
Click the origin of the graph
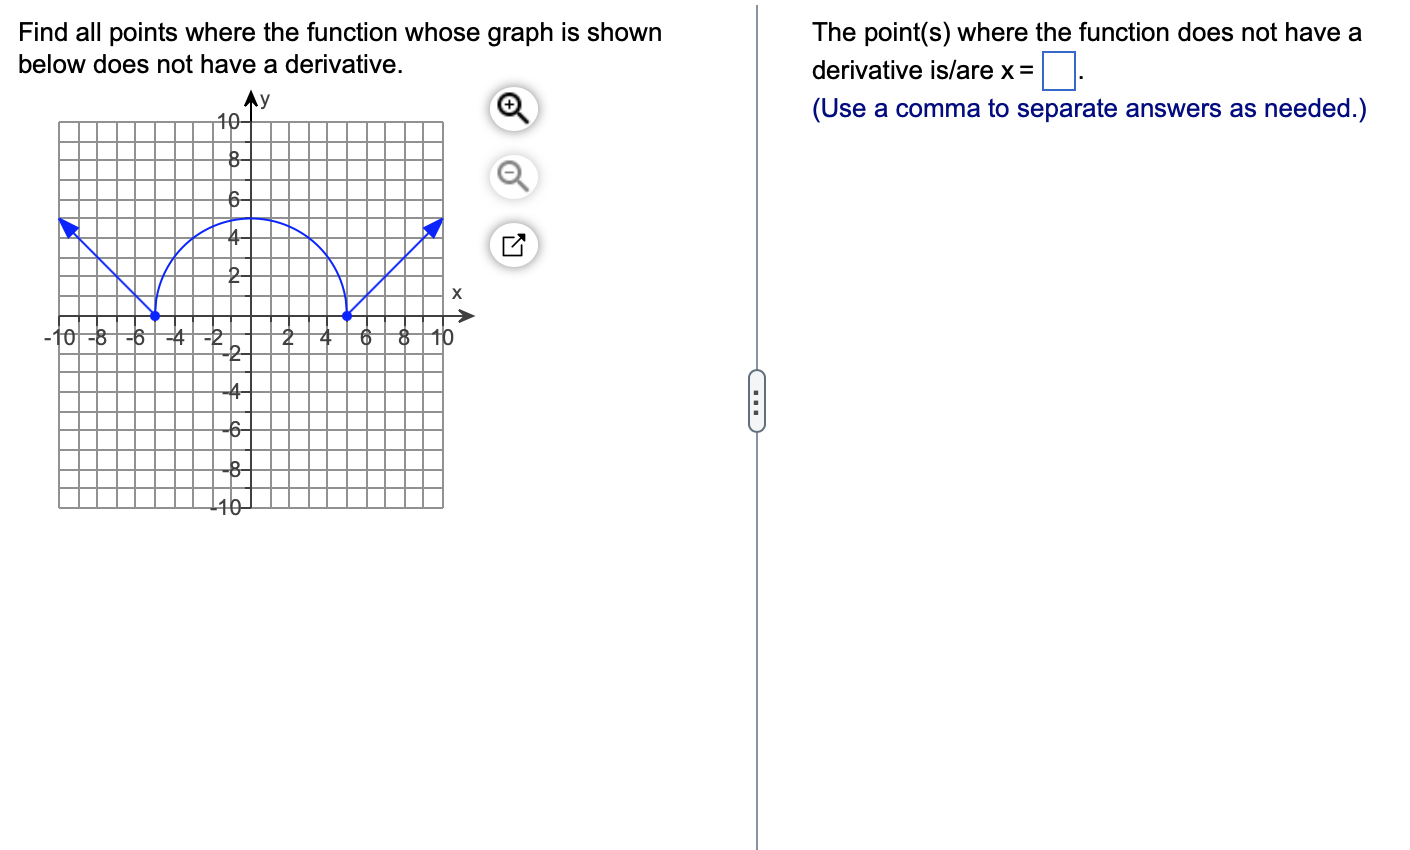point(250,315)
